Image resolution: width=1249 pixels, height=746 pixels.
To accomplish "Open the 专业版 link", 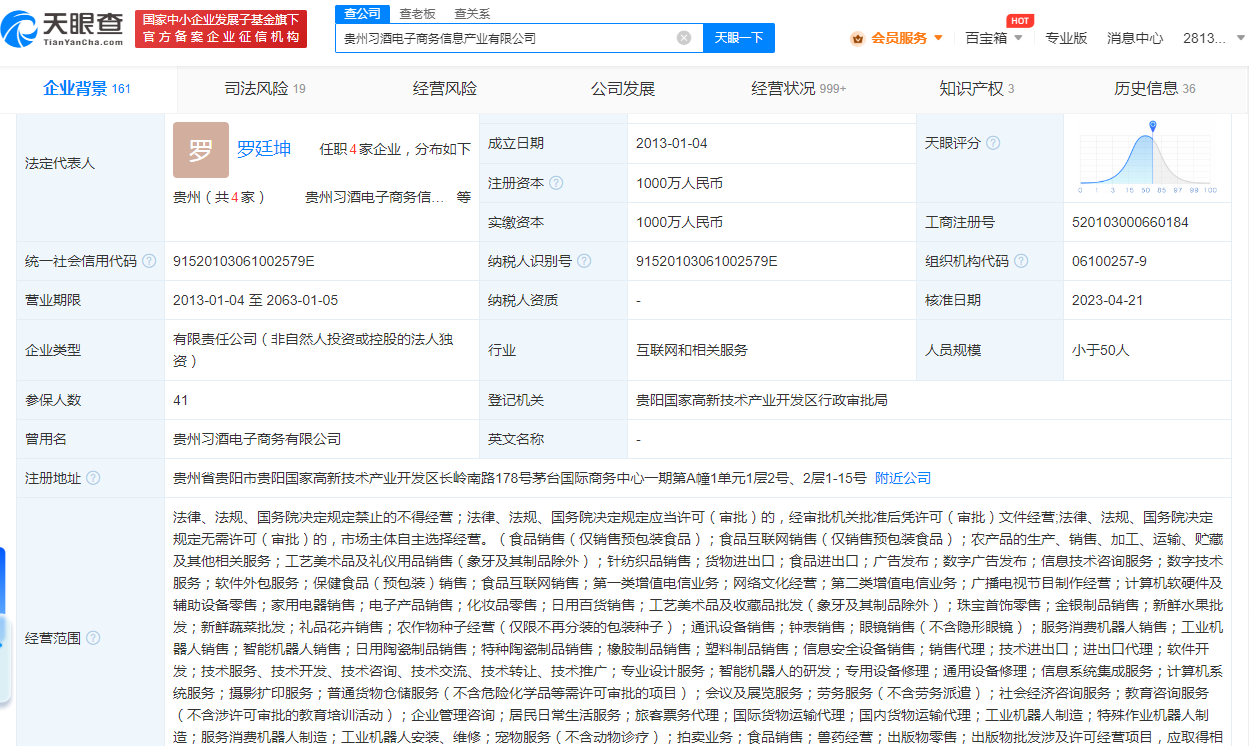I will pyautogui.click(x=1066, y=38).
